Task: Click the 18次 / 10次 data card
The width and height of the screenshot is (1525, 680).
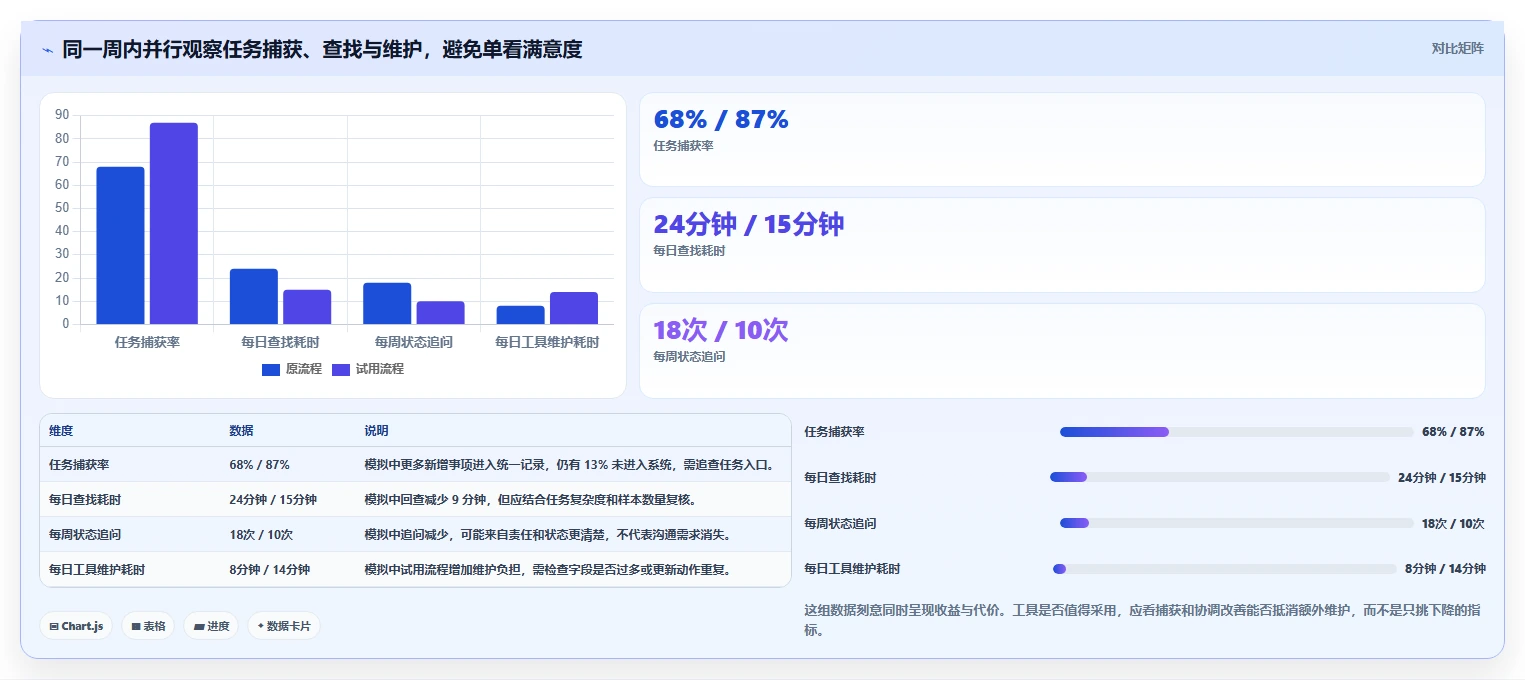Action: (x=1062, y=351)
